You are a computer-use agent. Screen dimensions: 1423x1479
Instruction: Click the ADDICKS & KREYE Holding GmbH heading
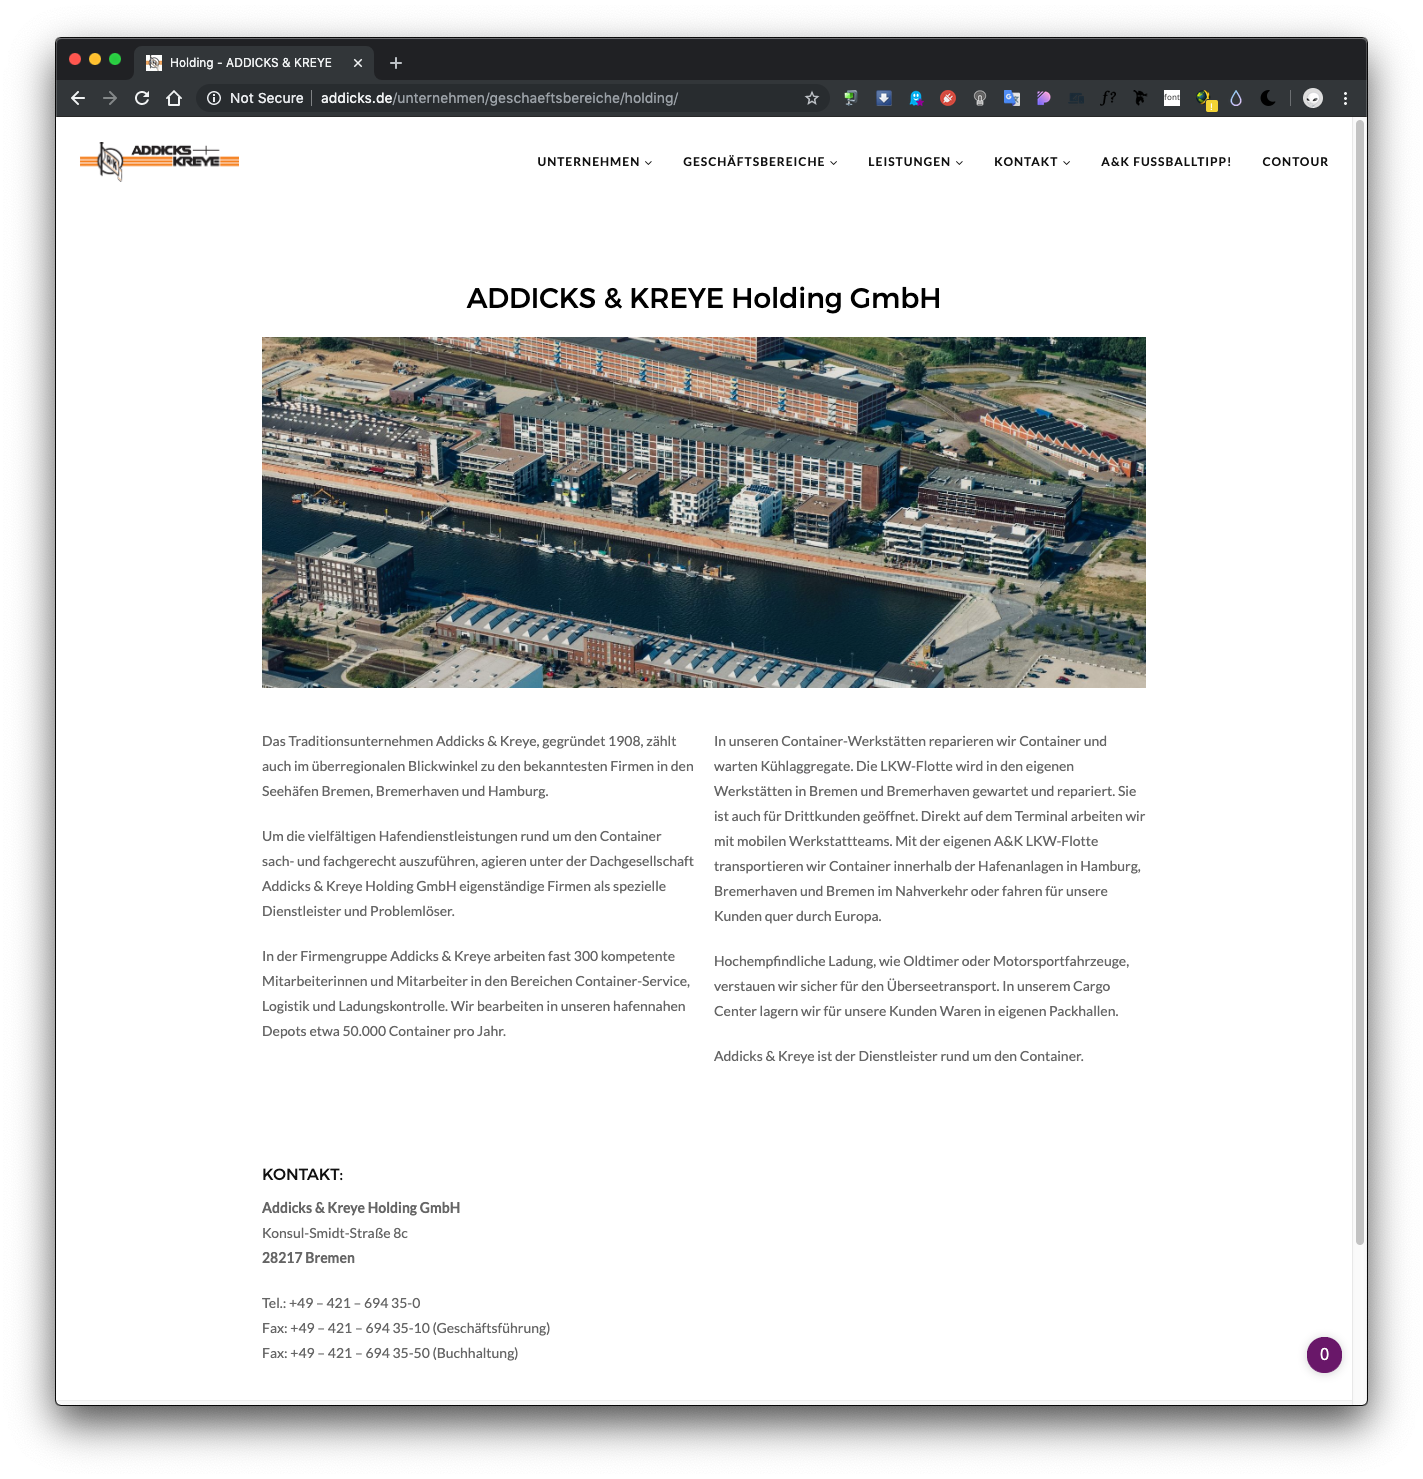[704, 298]
